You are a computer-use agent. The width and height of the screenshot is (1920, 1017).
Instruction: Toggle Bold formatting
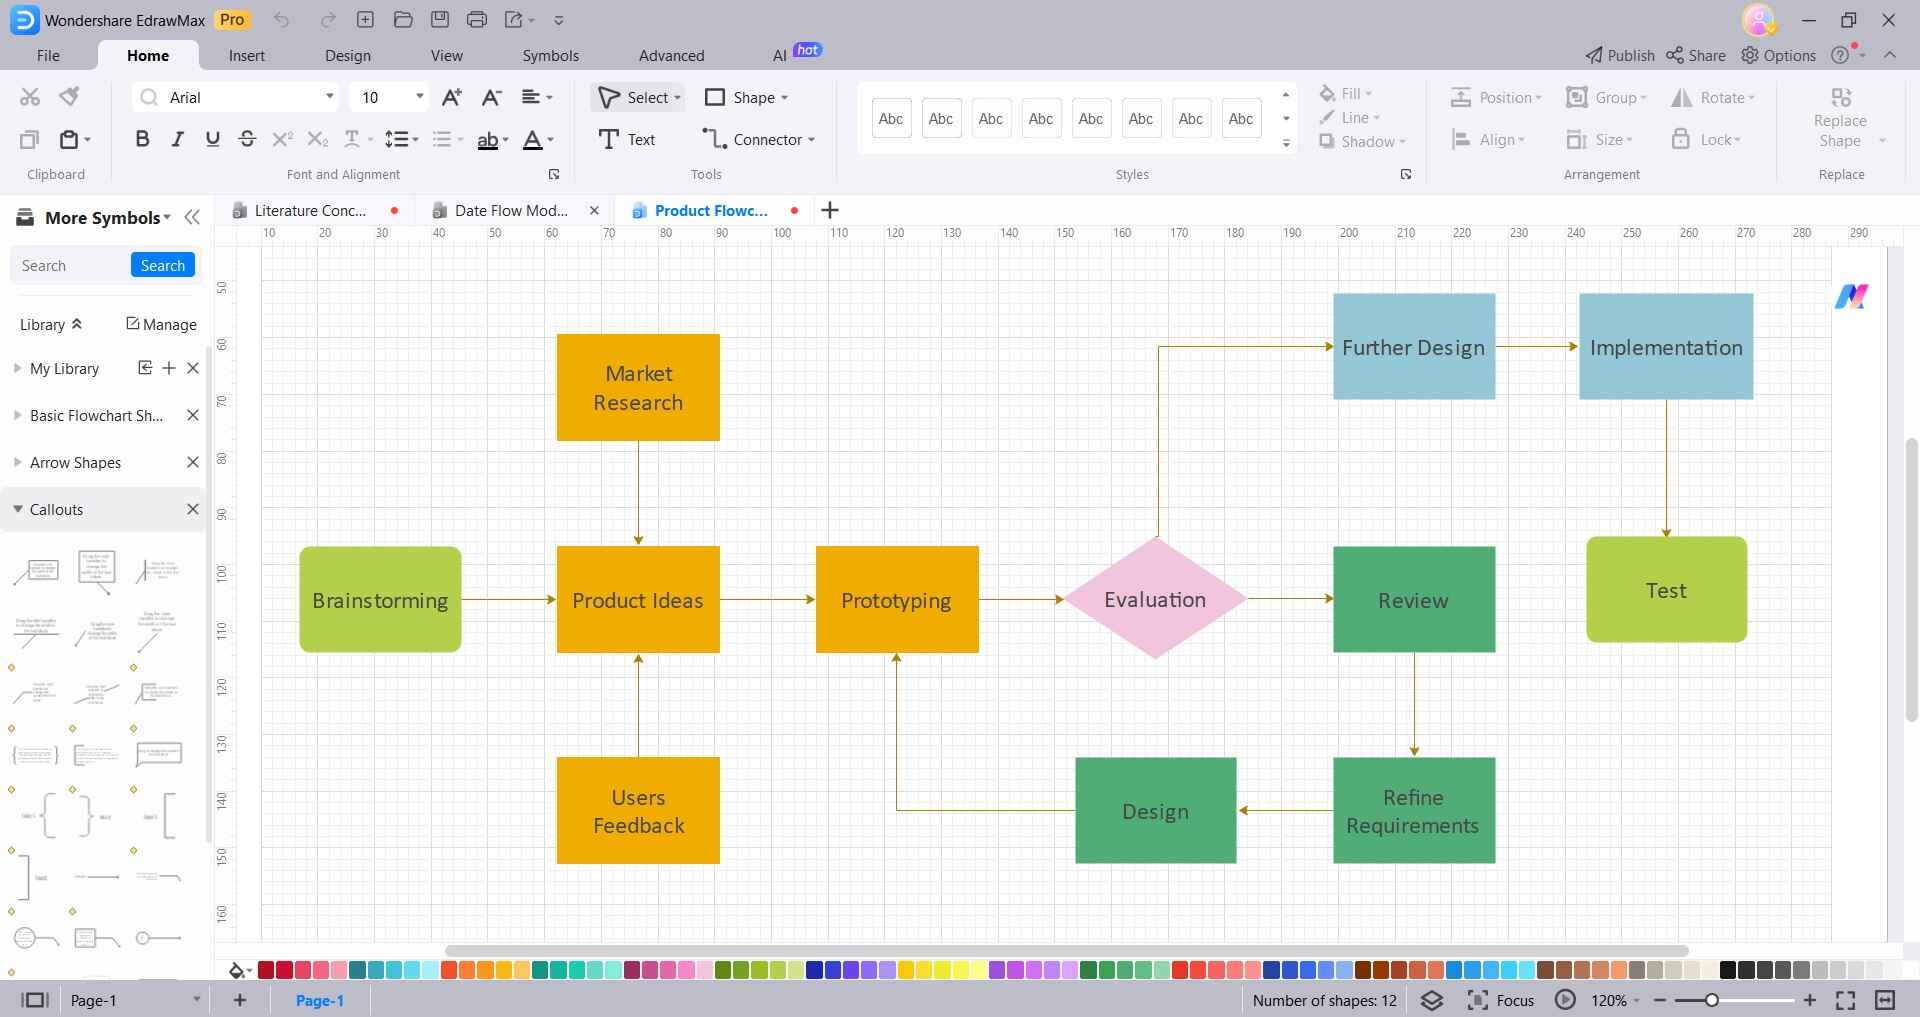click(x=142, y=140)
